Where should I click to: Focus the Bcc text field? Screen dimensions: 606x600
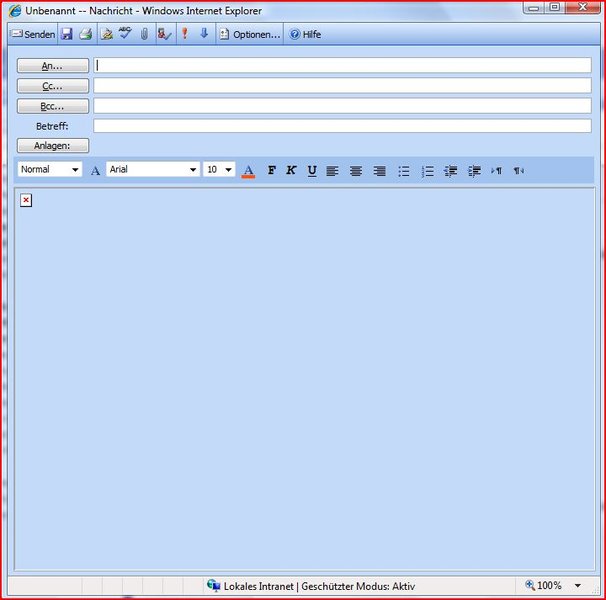342,106
